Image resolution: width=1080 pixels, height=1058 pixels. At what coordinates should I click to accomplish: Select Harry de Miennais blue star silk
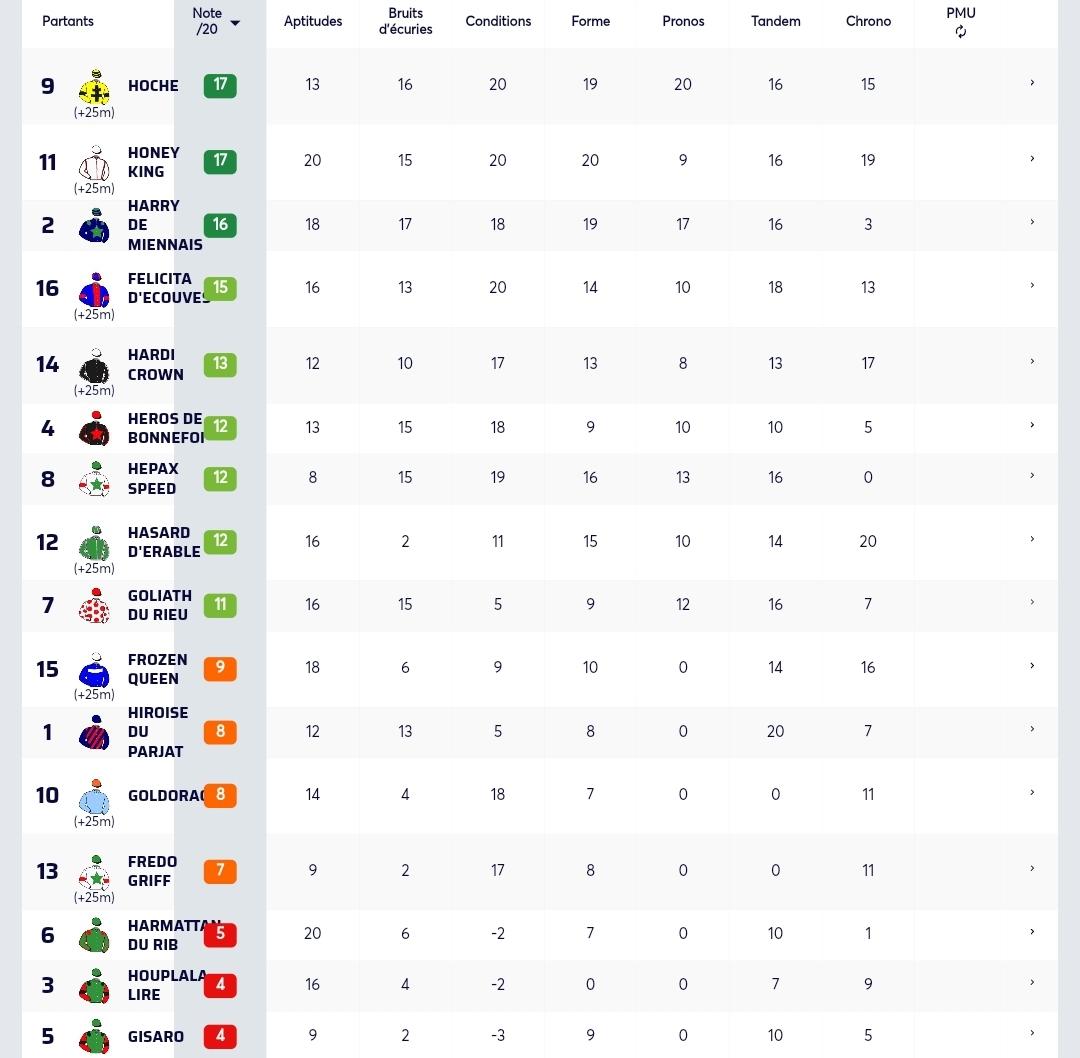coord(95,226)
